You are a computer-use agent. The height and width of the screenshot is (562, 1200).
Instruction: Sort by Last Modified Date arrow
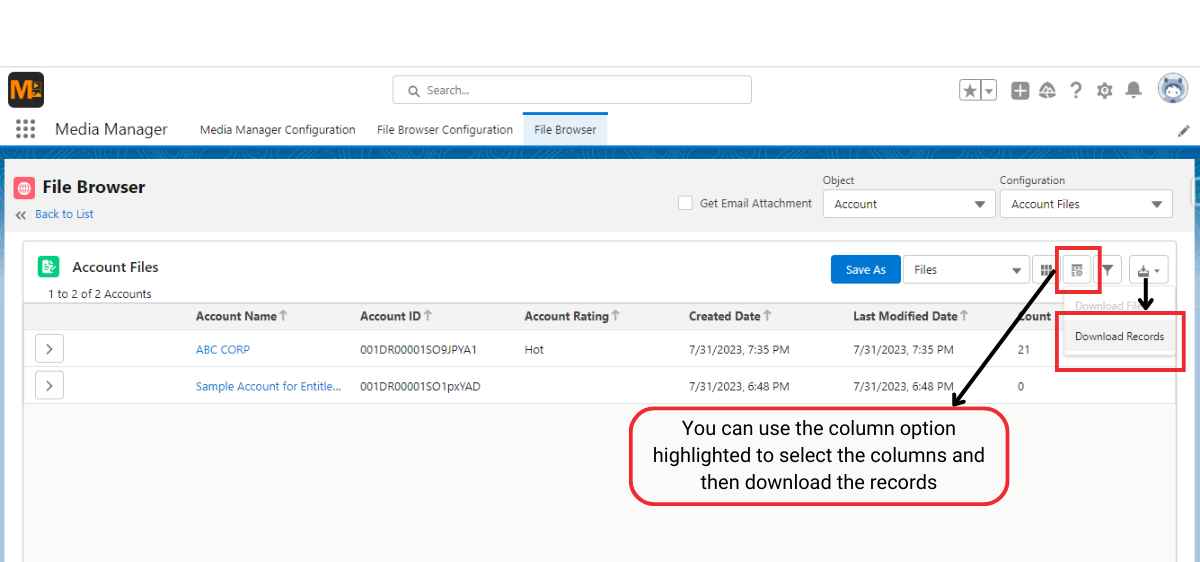coord(965,316)
